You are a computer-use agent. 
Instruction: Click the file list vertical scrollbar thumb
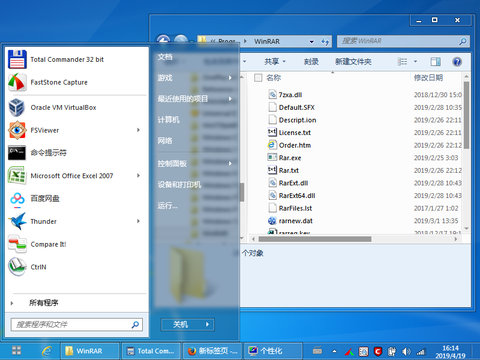(x=466, y=115)
